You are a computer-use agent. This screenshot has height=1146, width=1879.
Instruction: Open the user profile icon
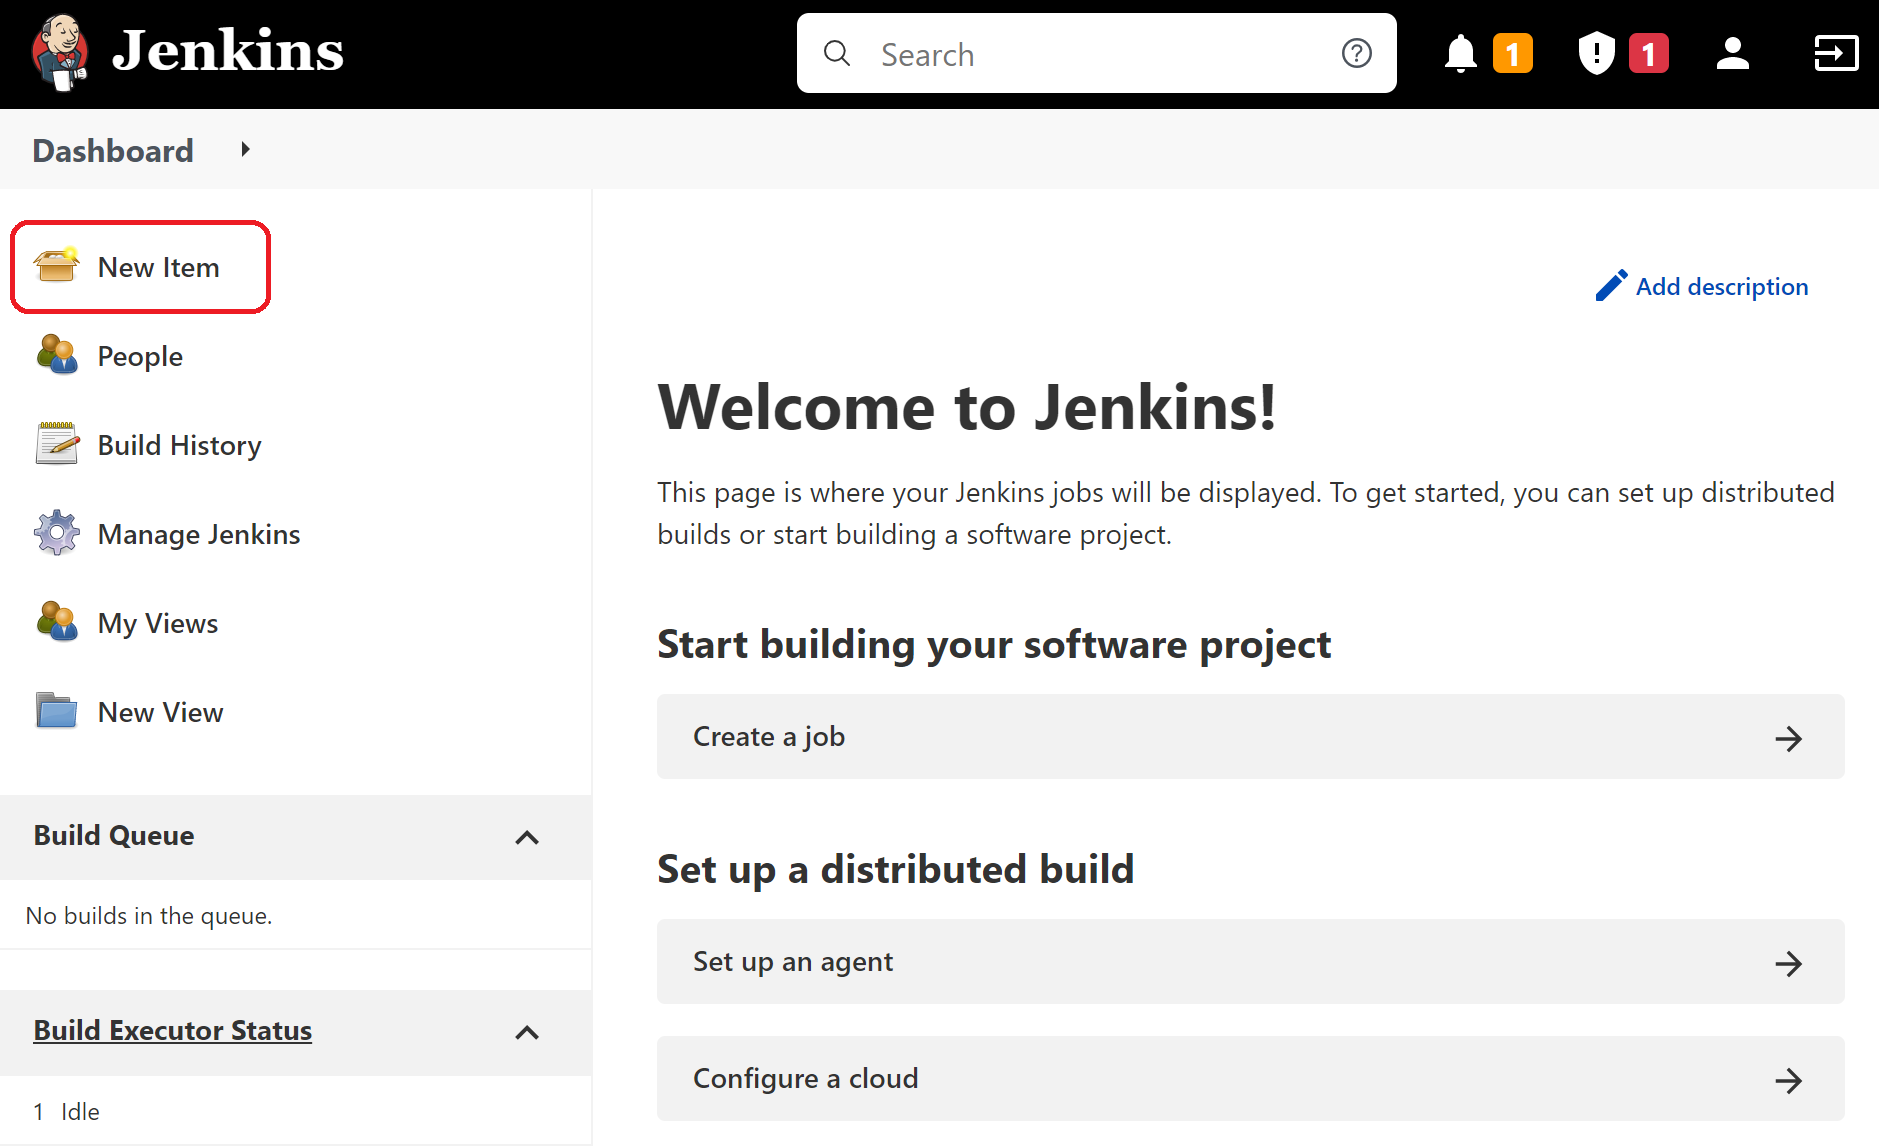[x=1733, y=53]
